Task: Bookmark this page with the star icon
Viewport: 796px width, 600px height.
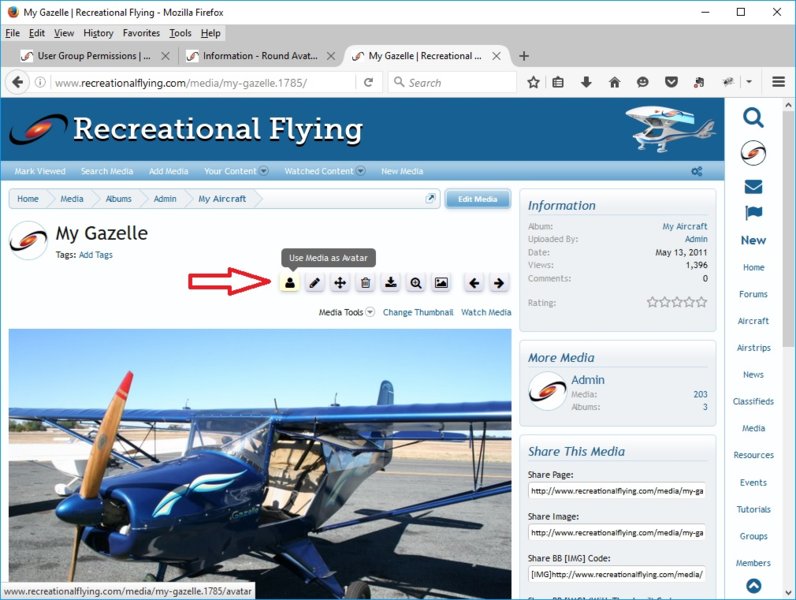Action: pyautogui.click(x=533, y=82)
